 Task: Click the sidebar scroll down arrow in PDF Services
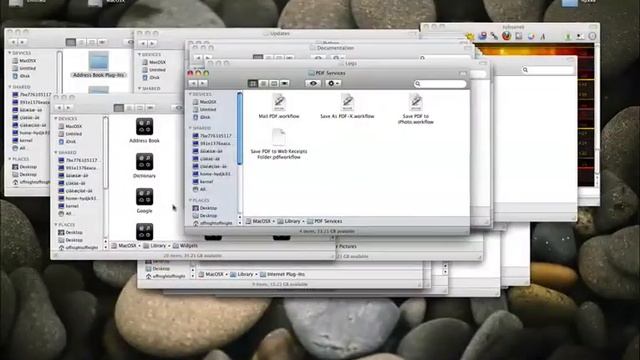click(240, 223)
